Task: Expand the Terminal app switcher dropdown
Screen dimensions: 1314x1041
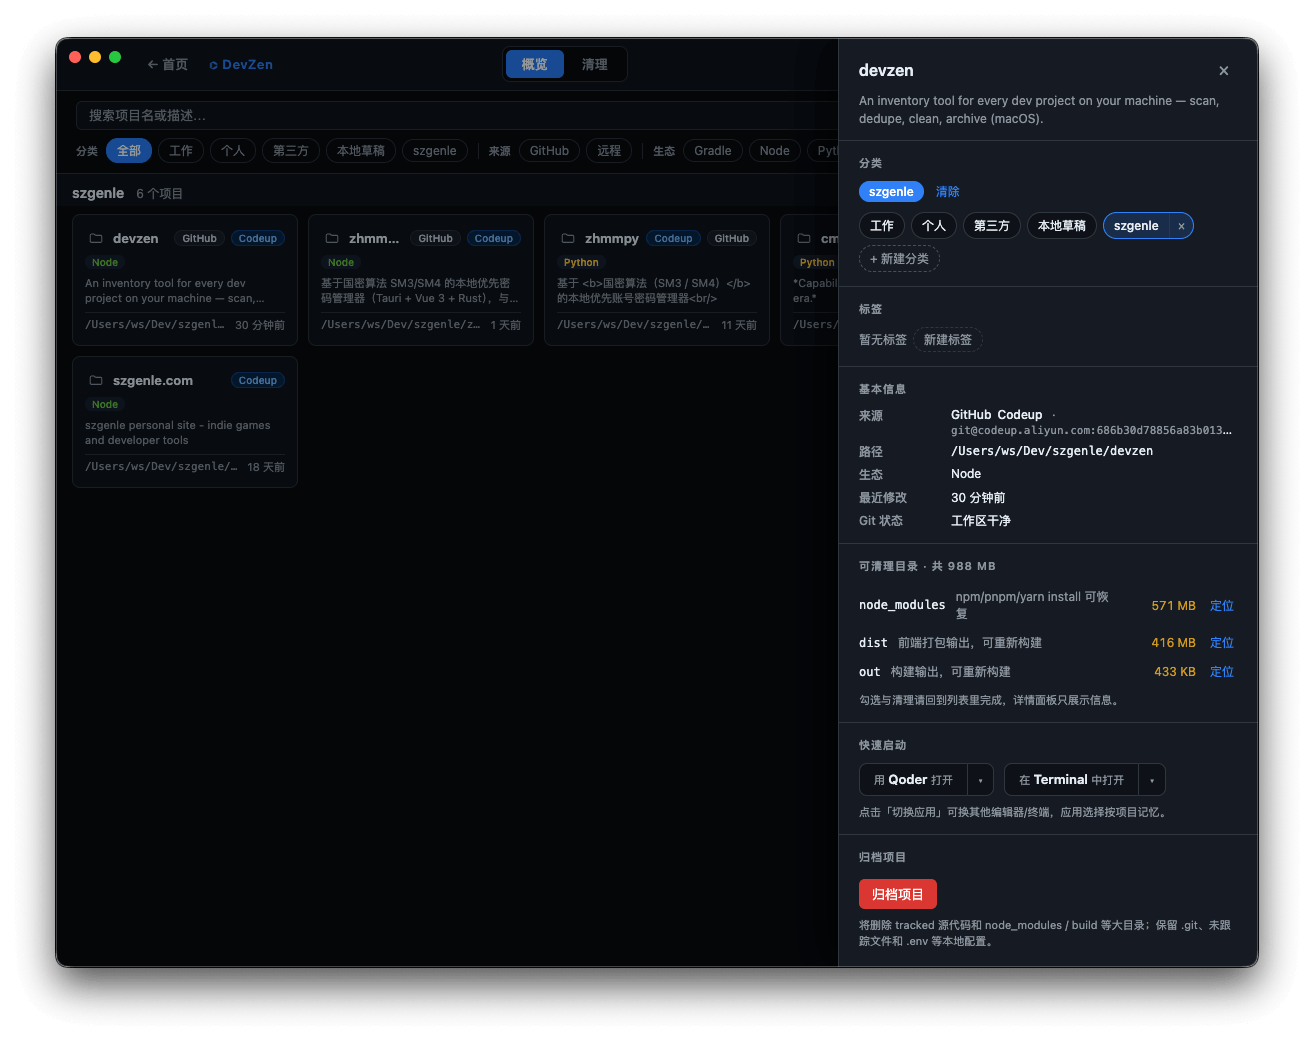Action: (1152, 780)
